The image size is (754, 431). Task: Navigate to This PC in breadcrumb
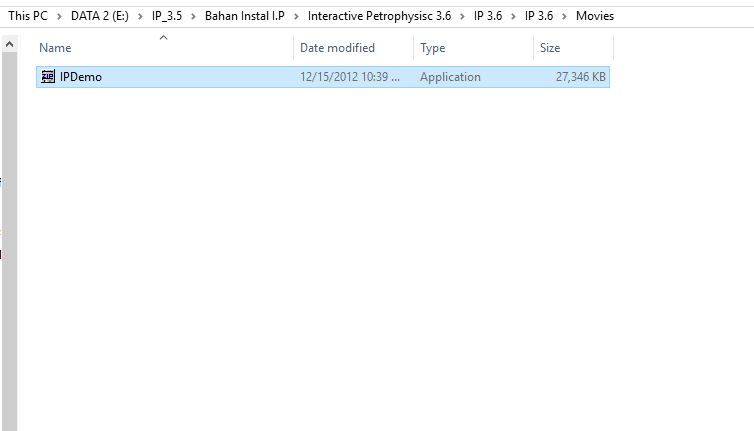[28, 16]
